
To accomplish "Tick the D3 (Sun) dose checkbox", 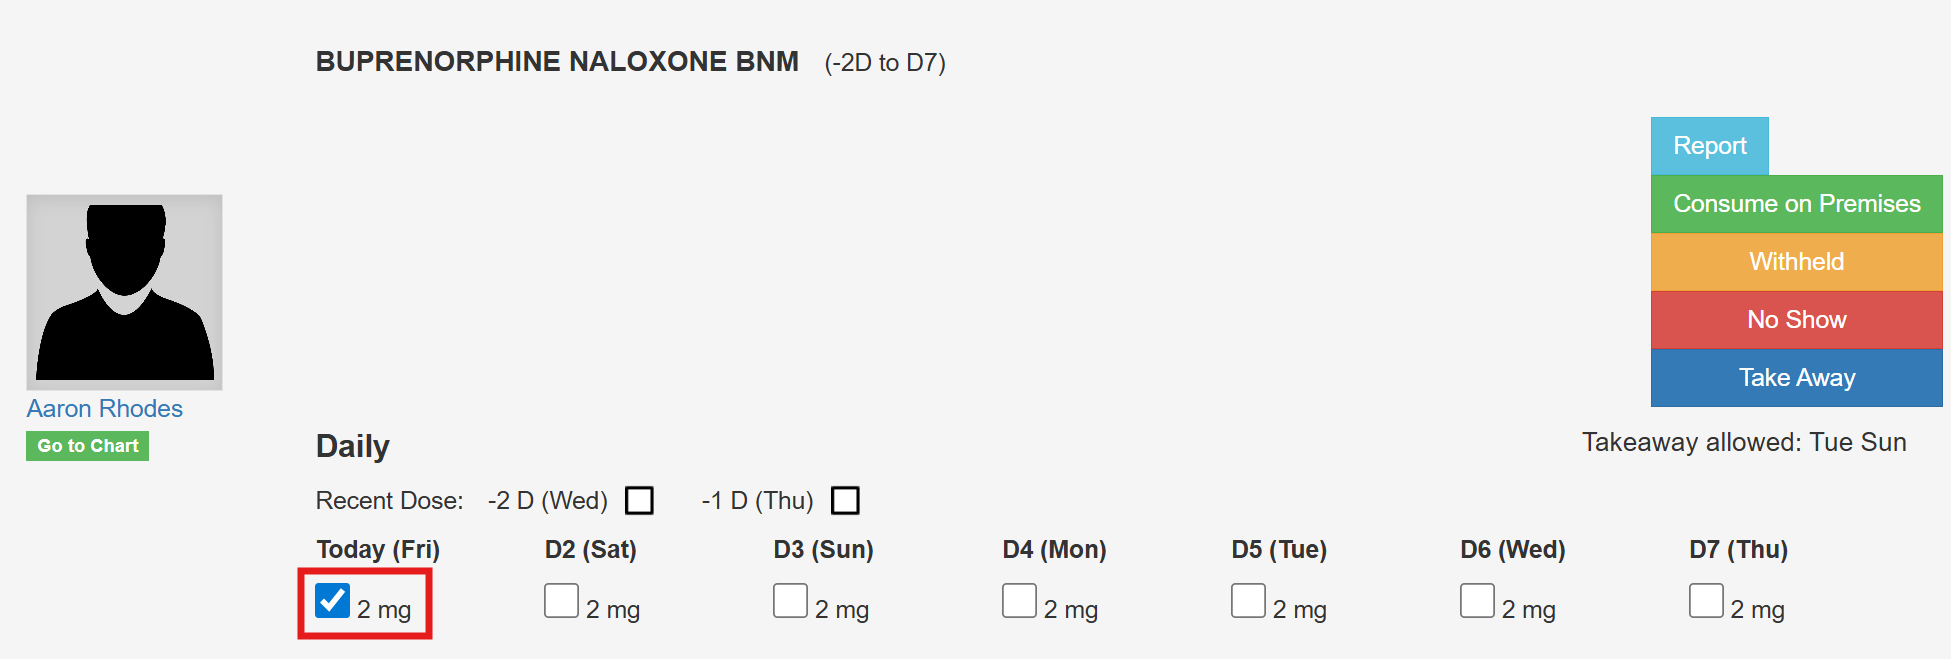I will pos(790,601).
